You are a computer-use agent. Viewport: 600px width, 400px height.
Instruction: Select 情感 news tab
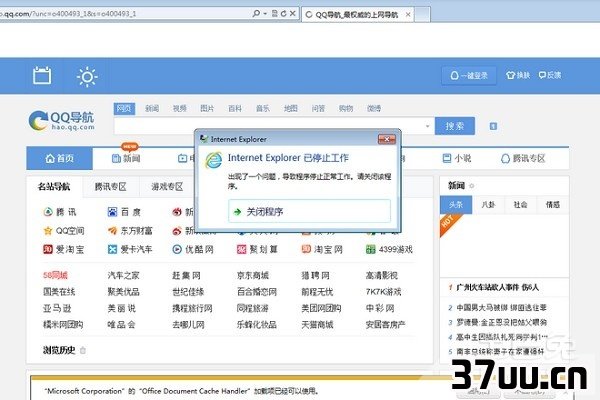point(553,205)
